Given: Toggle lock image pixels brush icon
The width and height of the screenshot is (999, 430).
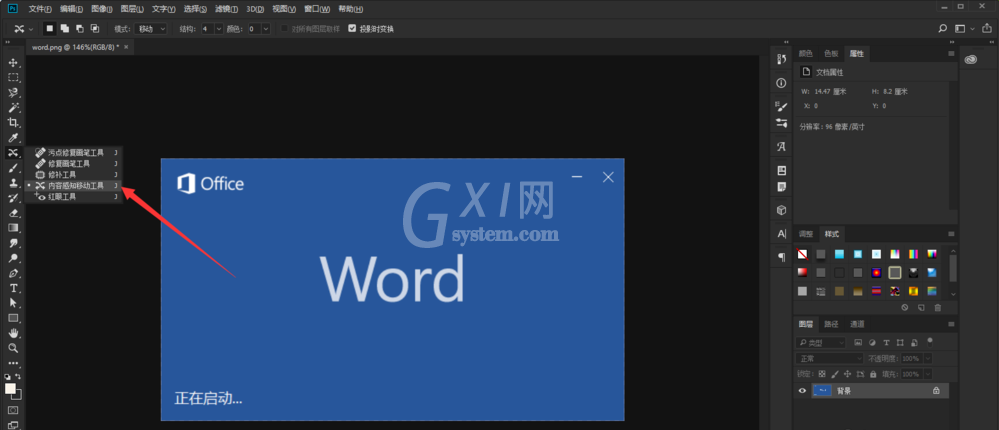Looking at the screenshot, I should point(835,374).
